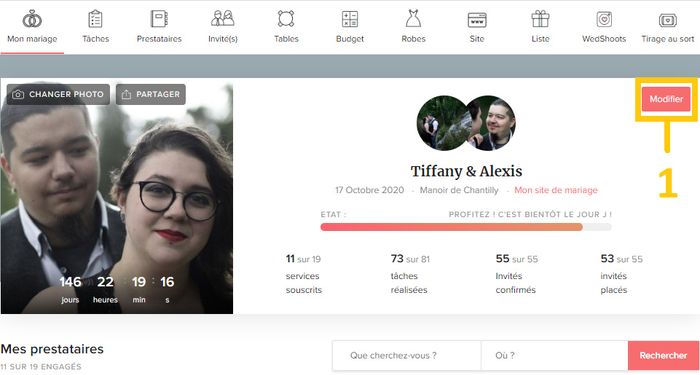Click the 11 sur 19 services souscrits stat
The height and width of the screenshot is (375, 700).
(304, 274)
